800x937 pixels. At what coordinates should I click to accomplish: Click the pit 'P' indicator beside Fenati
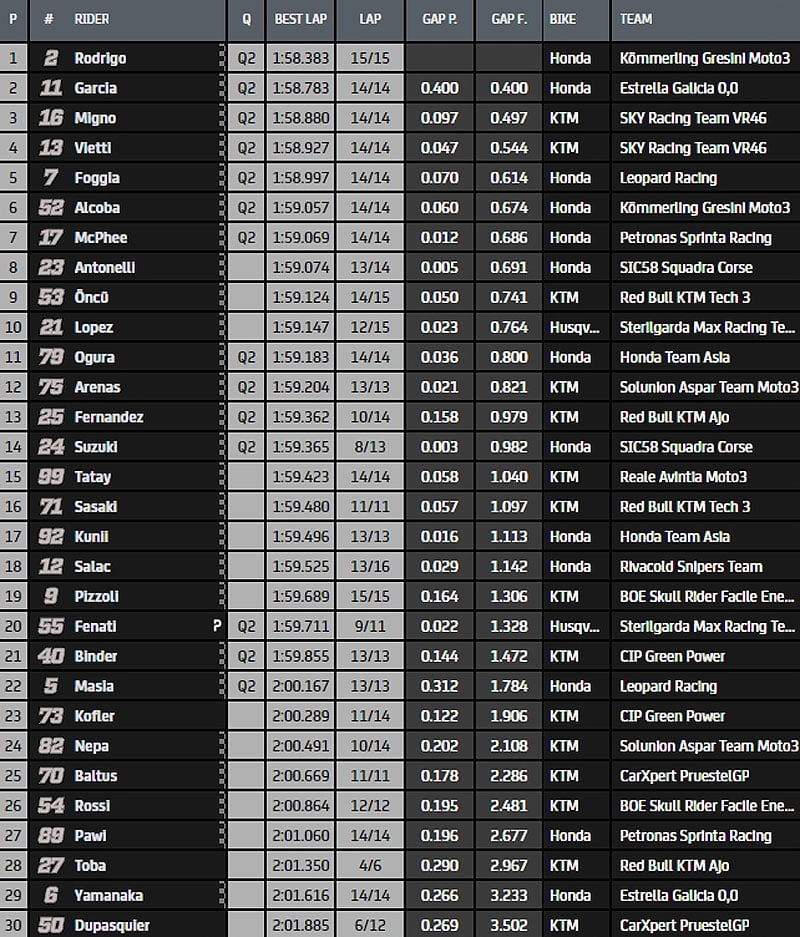[216, 626]
